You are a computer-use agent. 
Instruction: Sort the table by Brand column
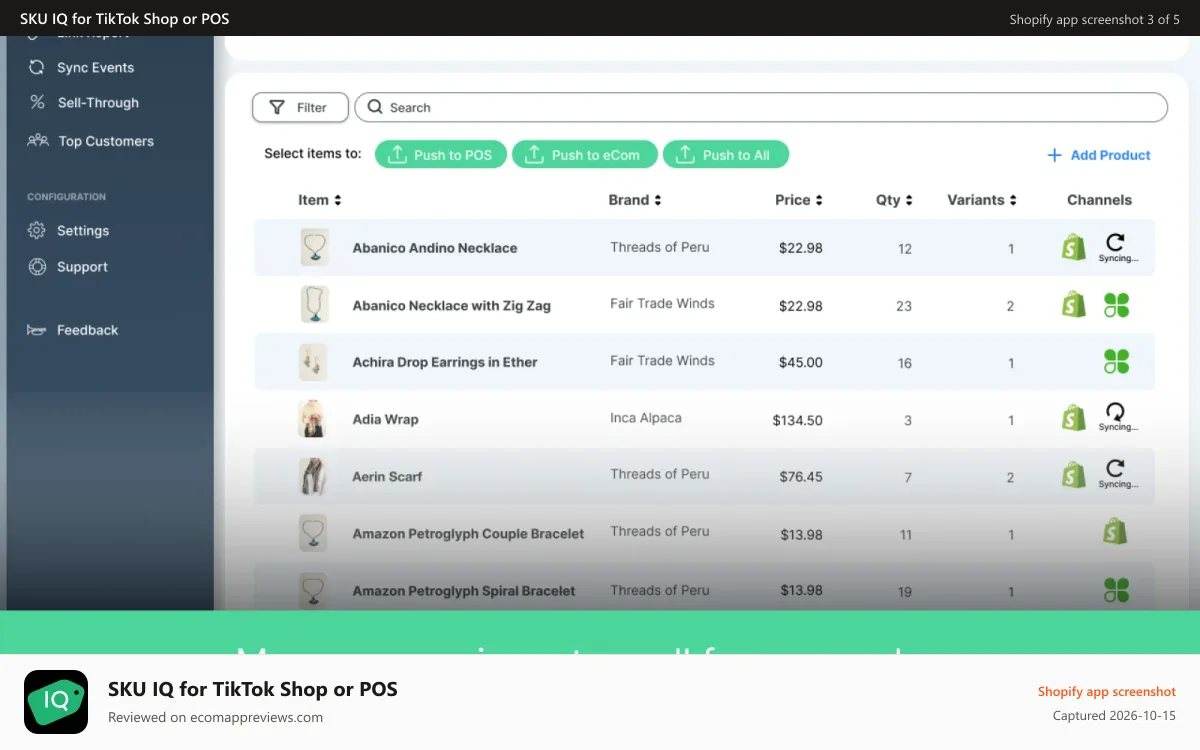[635, 200]
